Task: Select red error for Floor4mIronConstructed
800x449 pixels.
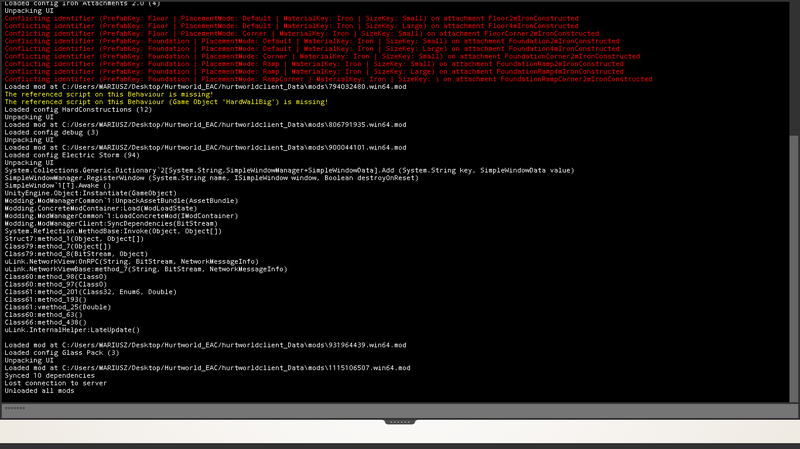Action: pyautogui.click(x=291, y=26)
